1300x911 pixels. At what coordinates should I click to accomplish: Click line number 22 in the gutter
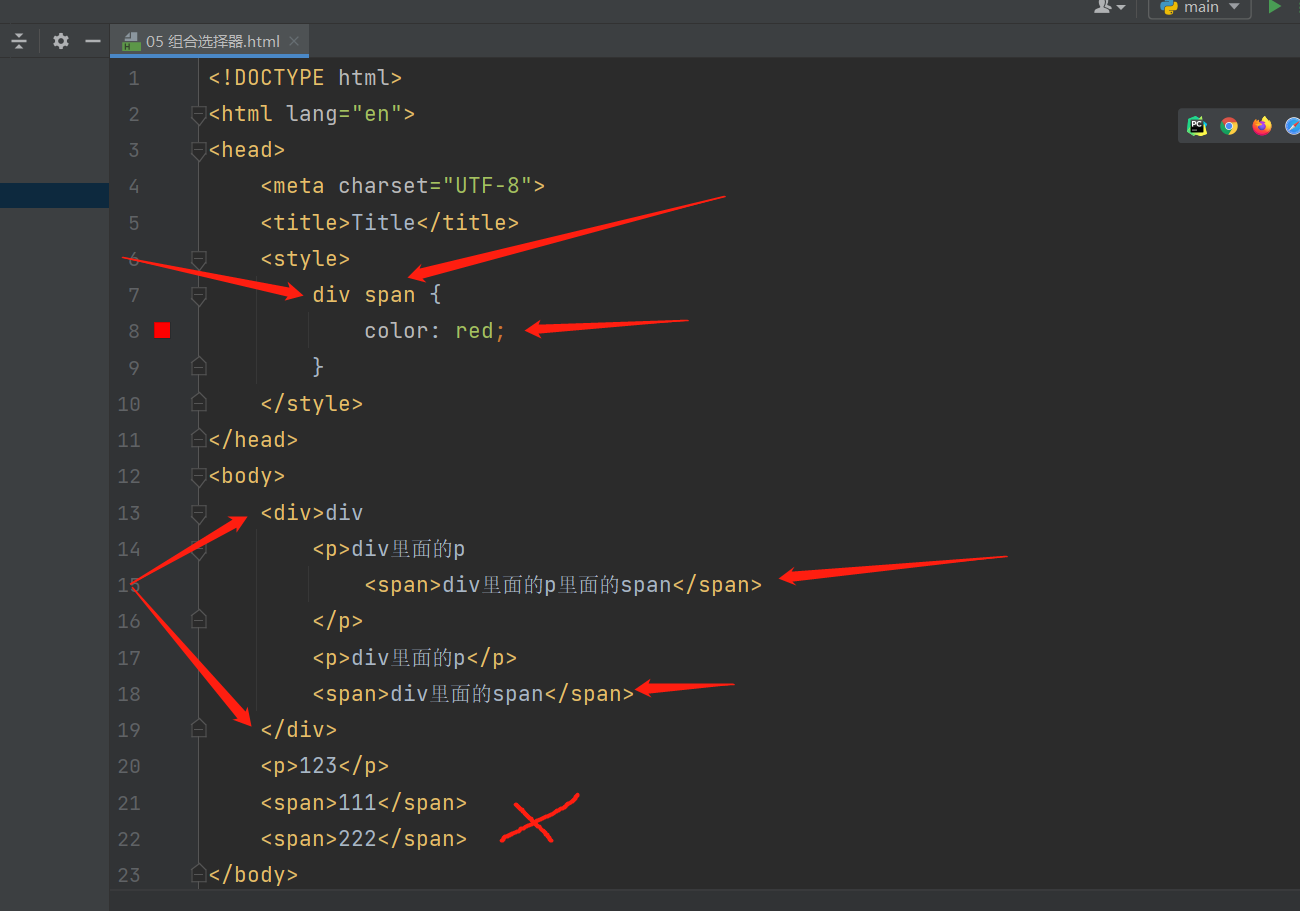click(129, 838)
